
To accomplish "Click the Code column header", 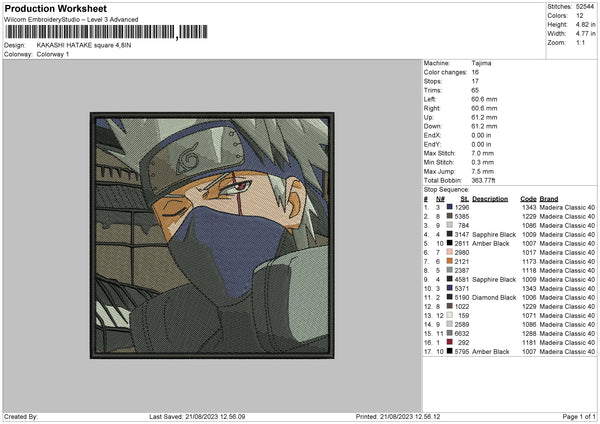I will 528,198.
